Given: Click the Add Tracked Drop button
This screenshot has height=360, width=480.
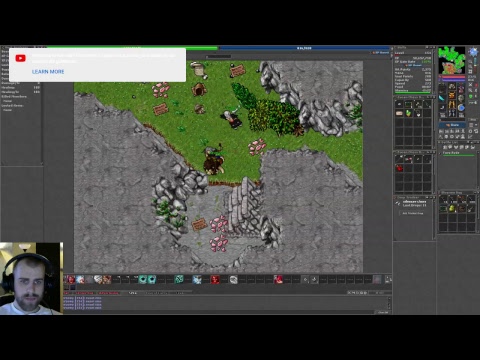Looking at the screenshot, I should click(x=413, y=213).
